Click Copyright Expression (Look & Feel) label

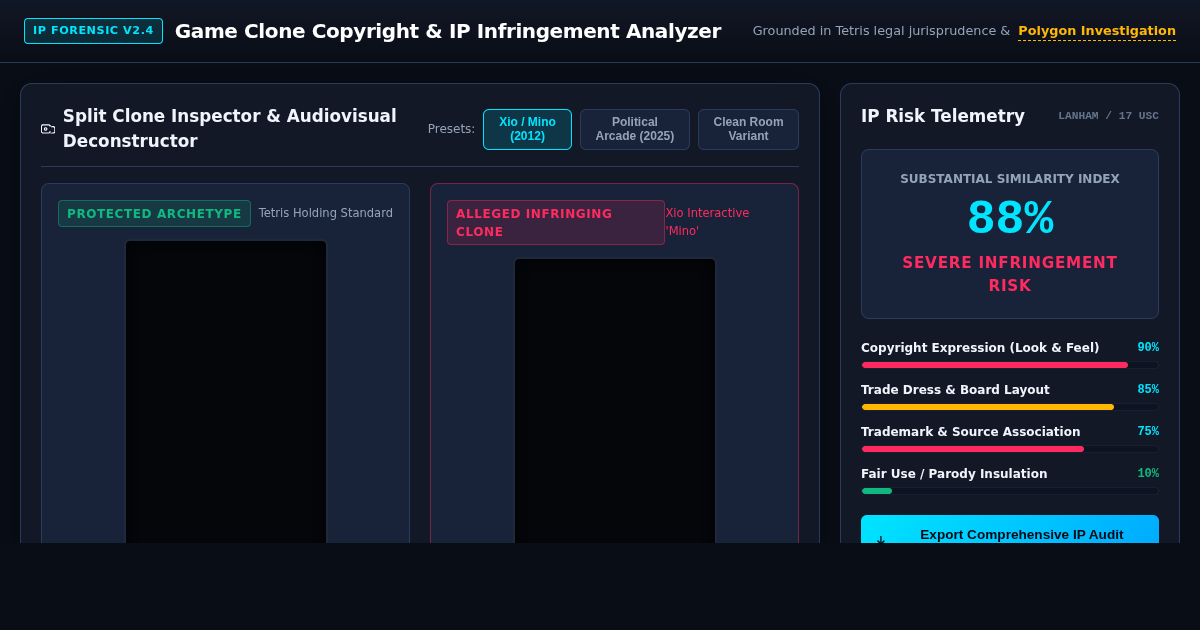(x=980, y=348)
